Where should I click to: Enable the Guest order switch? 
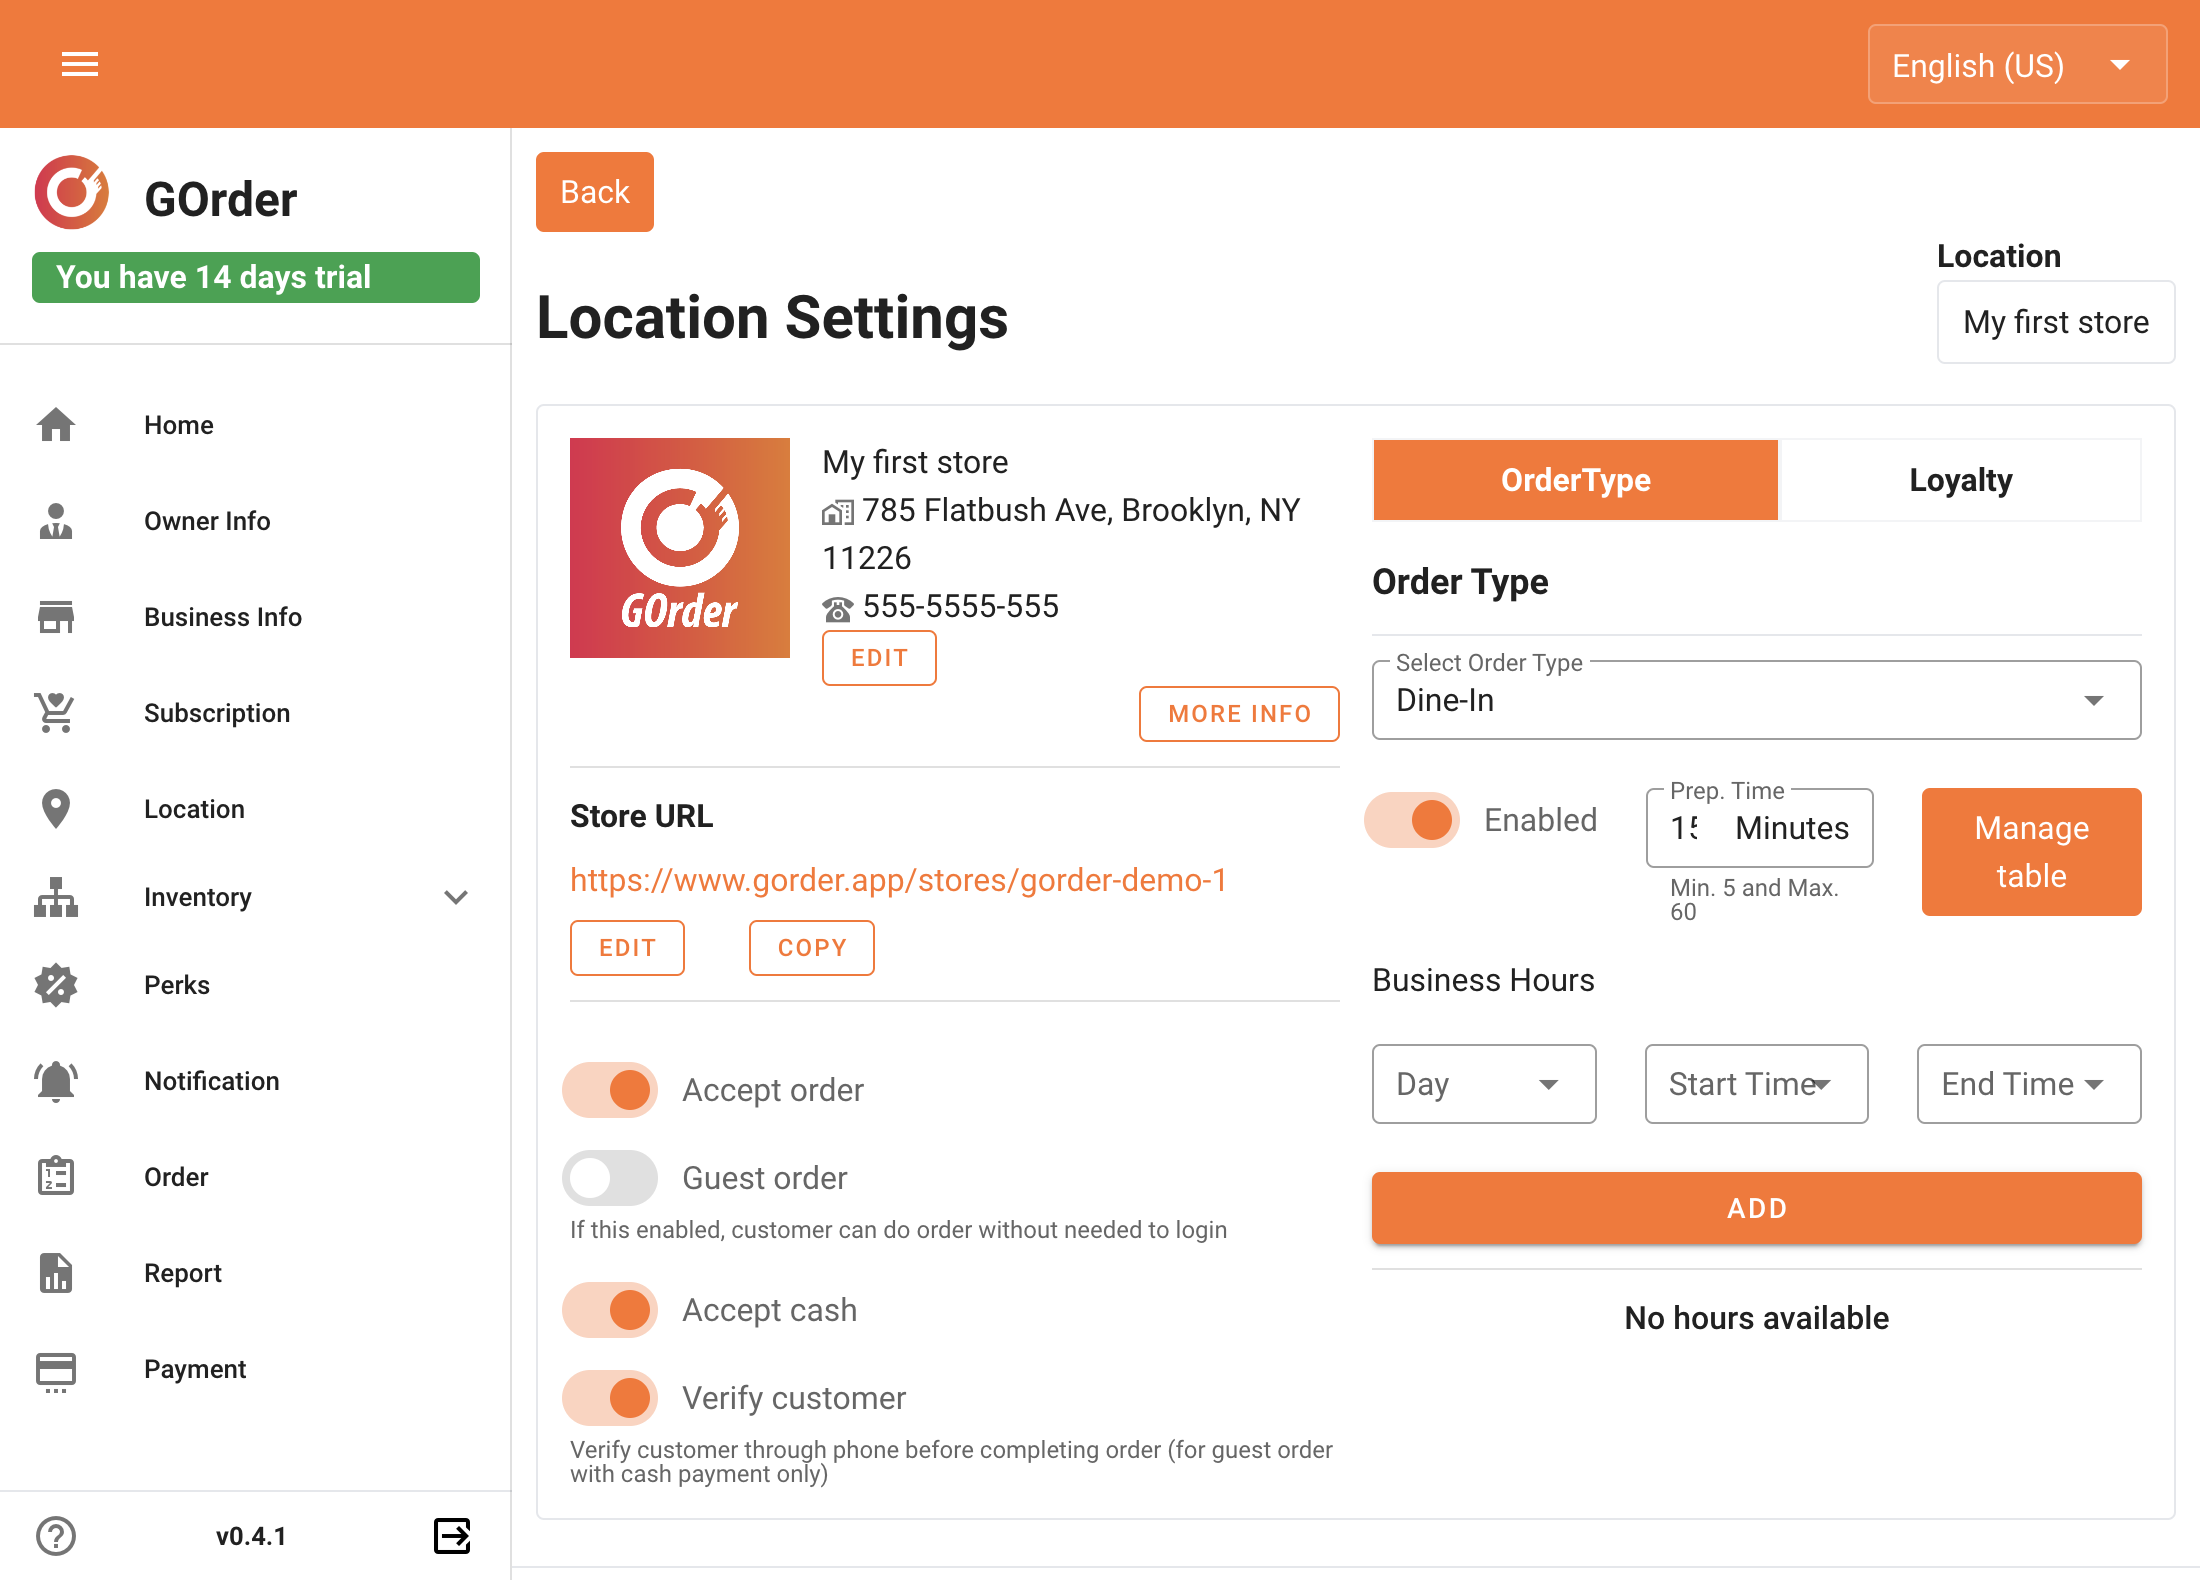[610, 1178]
